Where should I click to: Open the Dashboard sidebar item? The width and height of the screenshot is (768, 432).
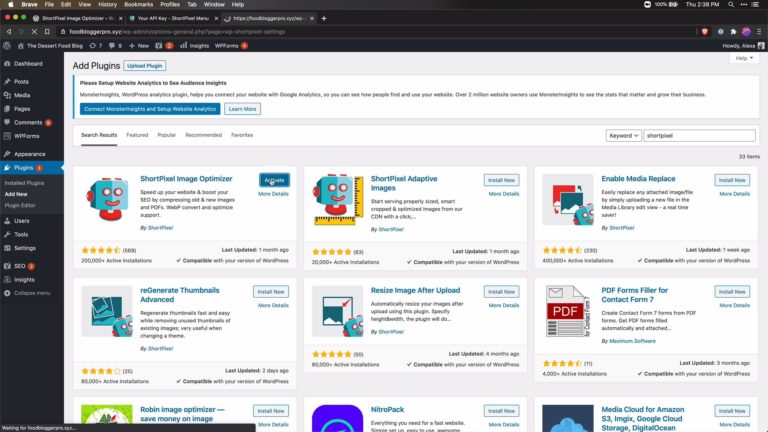[28, 64]
